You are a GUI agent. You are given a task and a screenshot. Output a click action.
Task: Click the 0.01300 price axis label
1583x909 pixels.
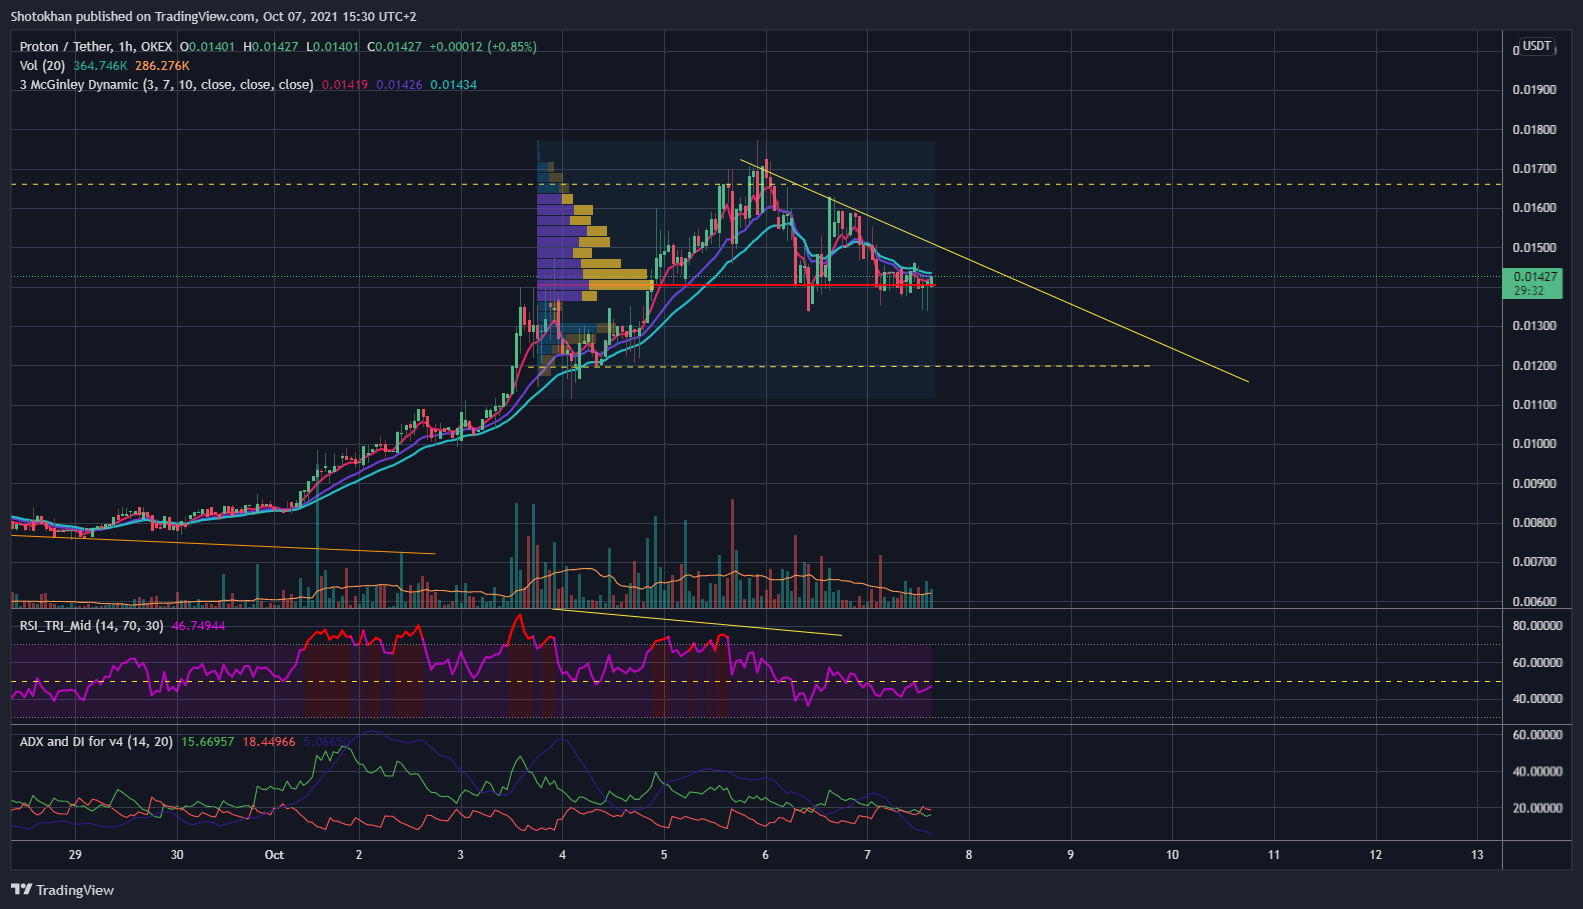1534,325
